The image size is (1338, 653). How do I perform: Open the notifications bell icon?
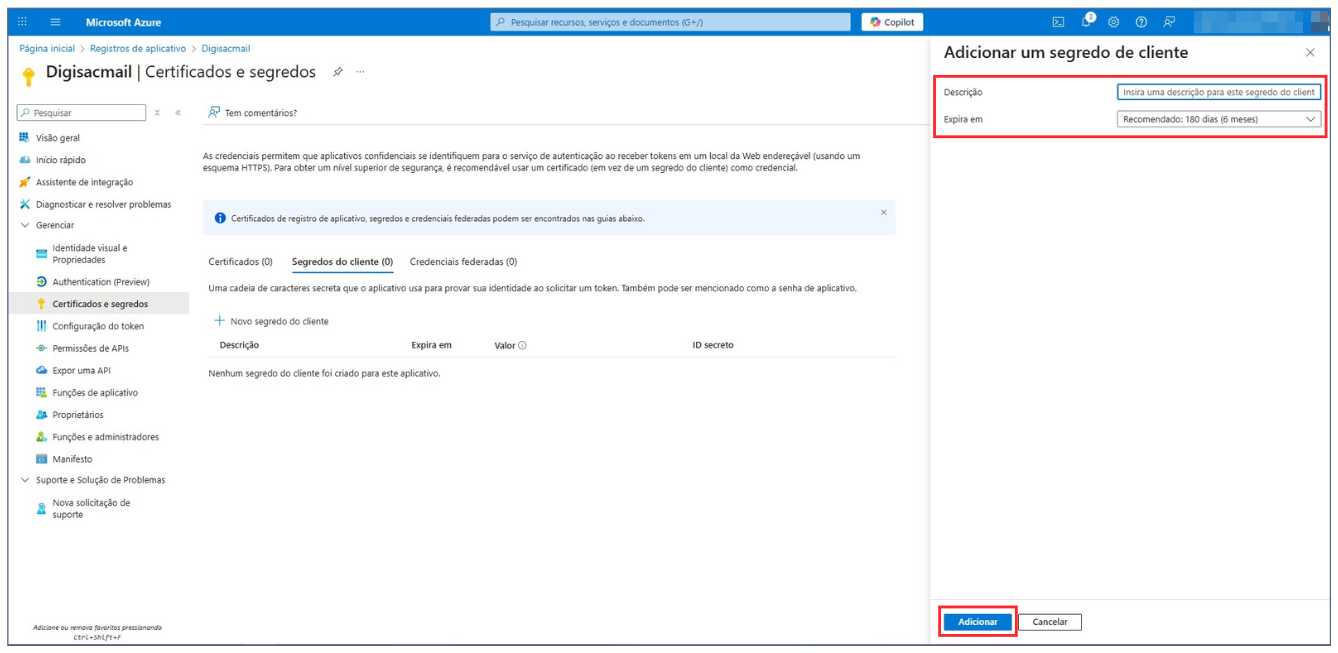pos(1087,21)
